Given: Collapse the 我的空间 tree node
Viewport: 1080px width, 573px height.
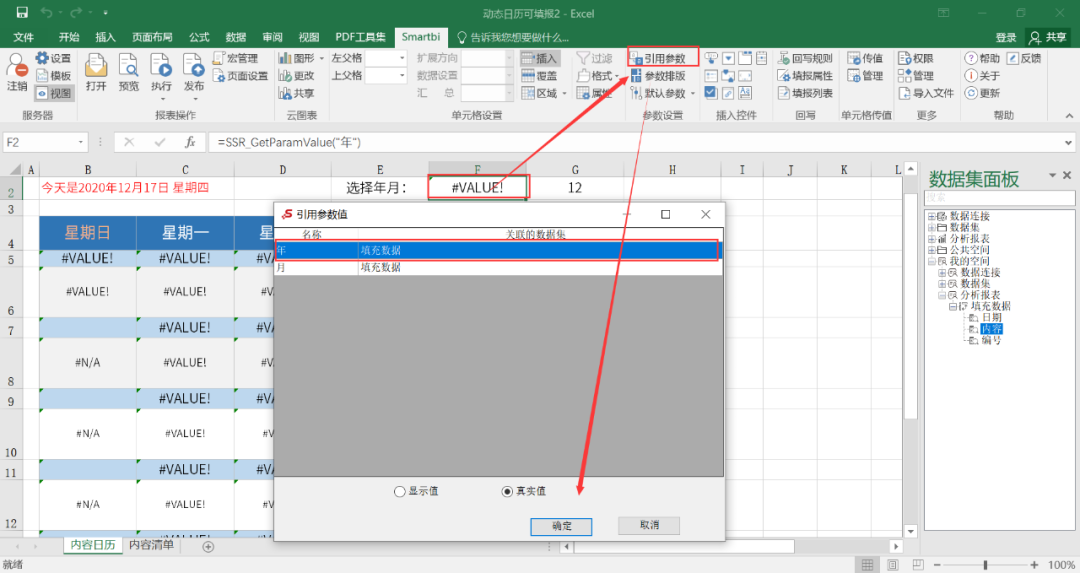Looking at the screenshot, I should pyautogui.click(x=931, y=262).
